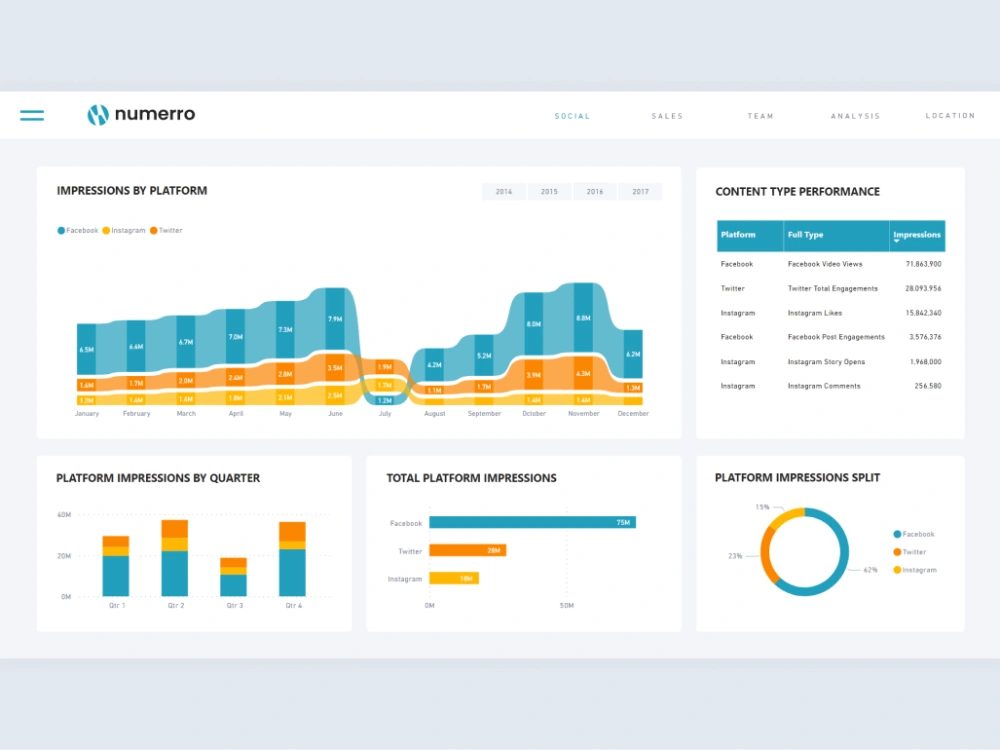
Task: Open the ANALYSIS tab
Action: pyautogui.click(x=856, y=116)
